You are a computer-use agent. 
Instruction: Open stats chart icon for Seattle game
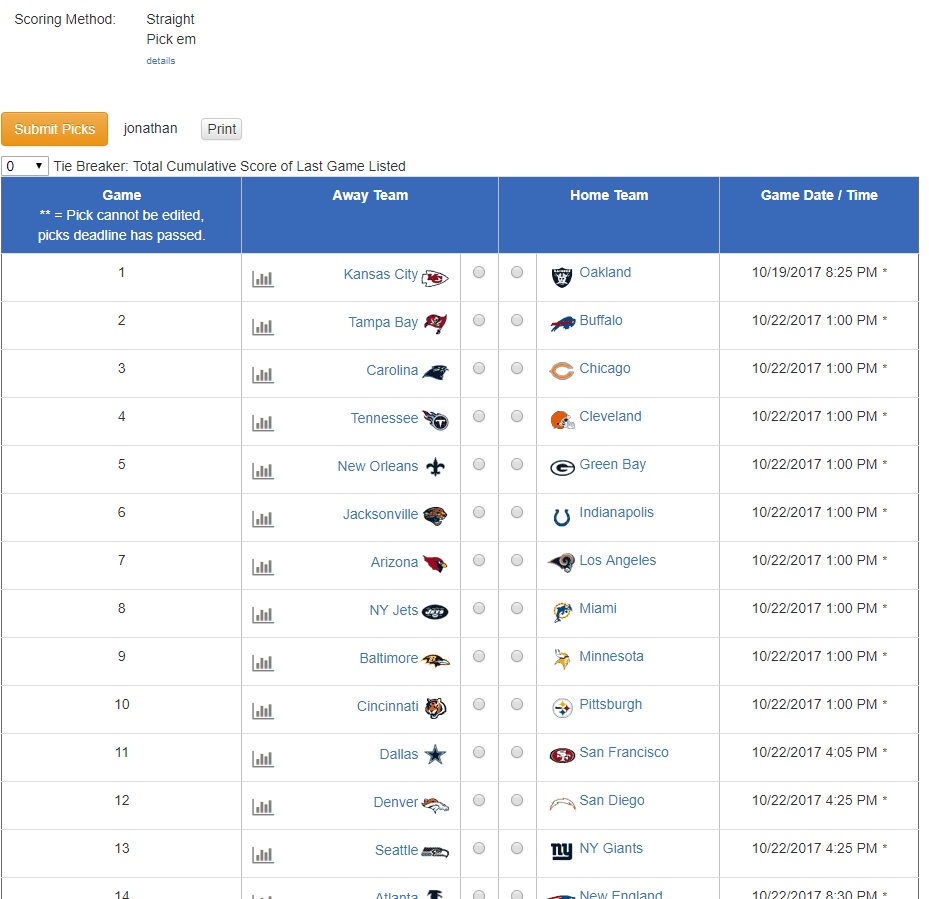(263, 855)
